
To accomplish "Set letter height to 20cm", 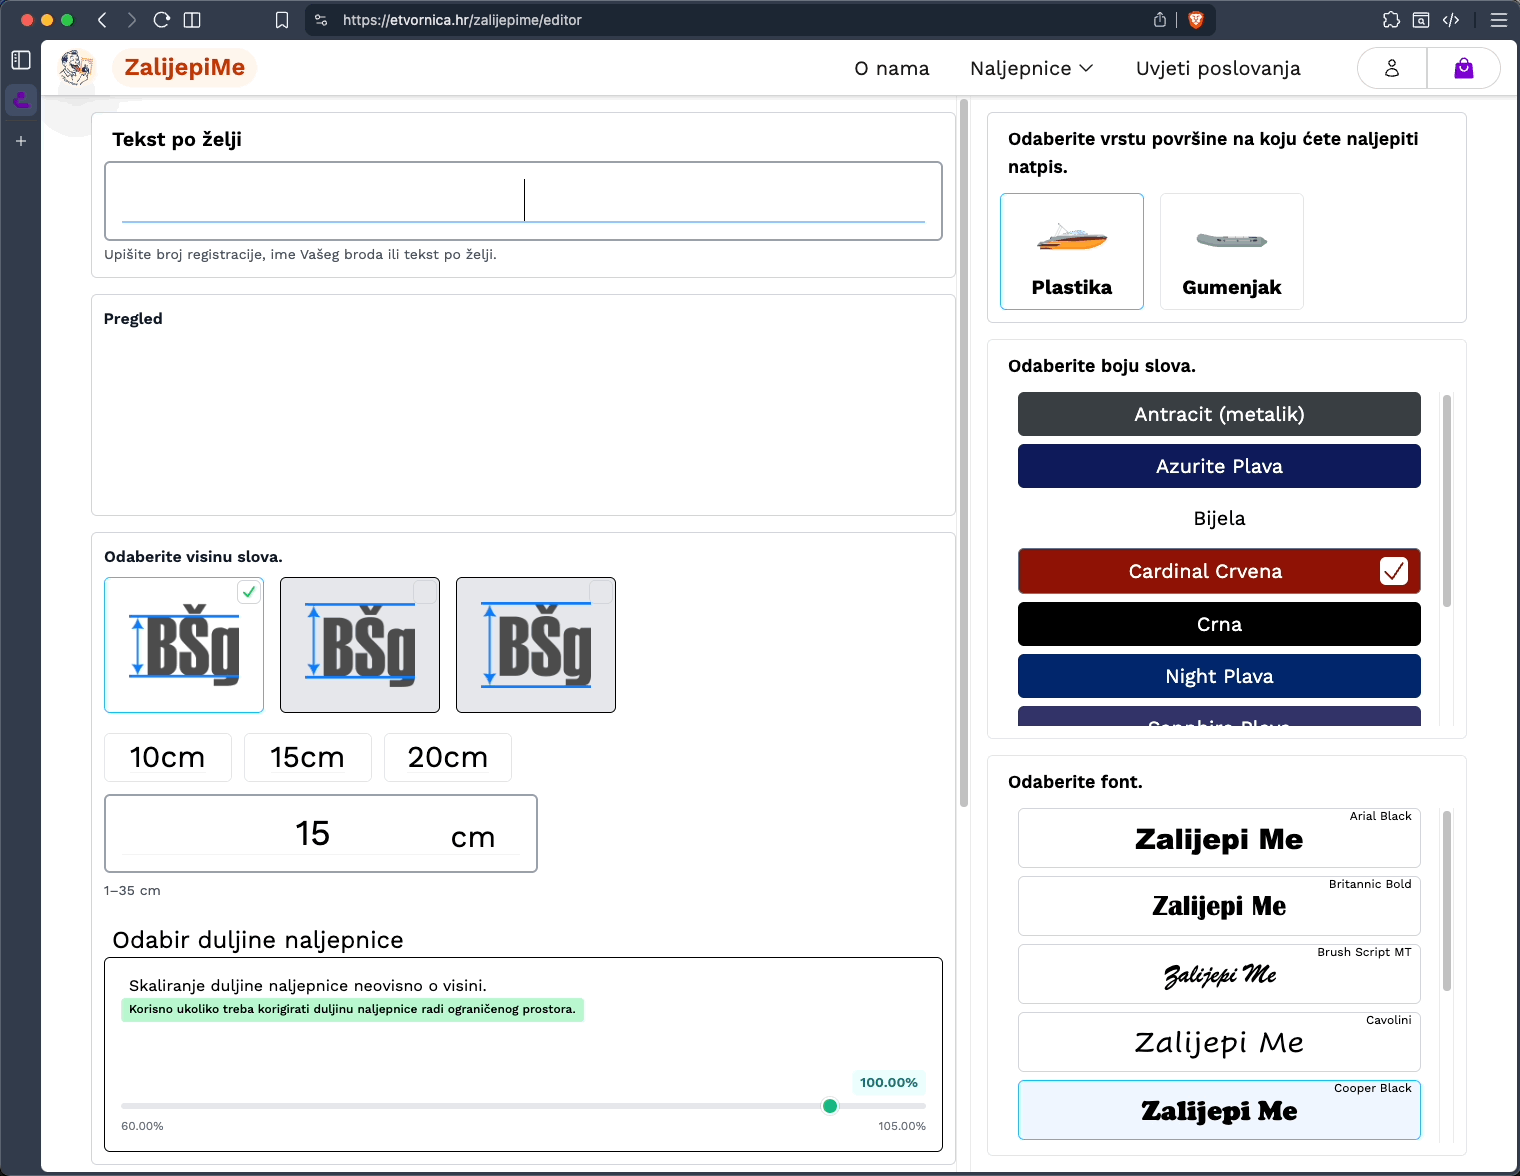I will tap(447, 757).
